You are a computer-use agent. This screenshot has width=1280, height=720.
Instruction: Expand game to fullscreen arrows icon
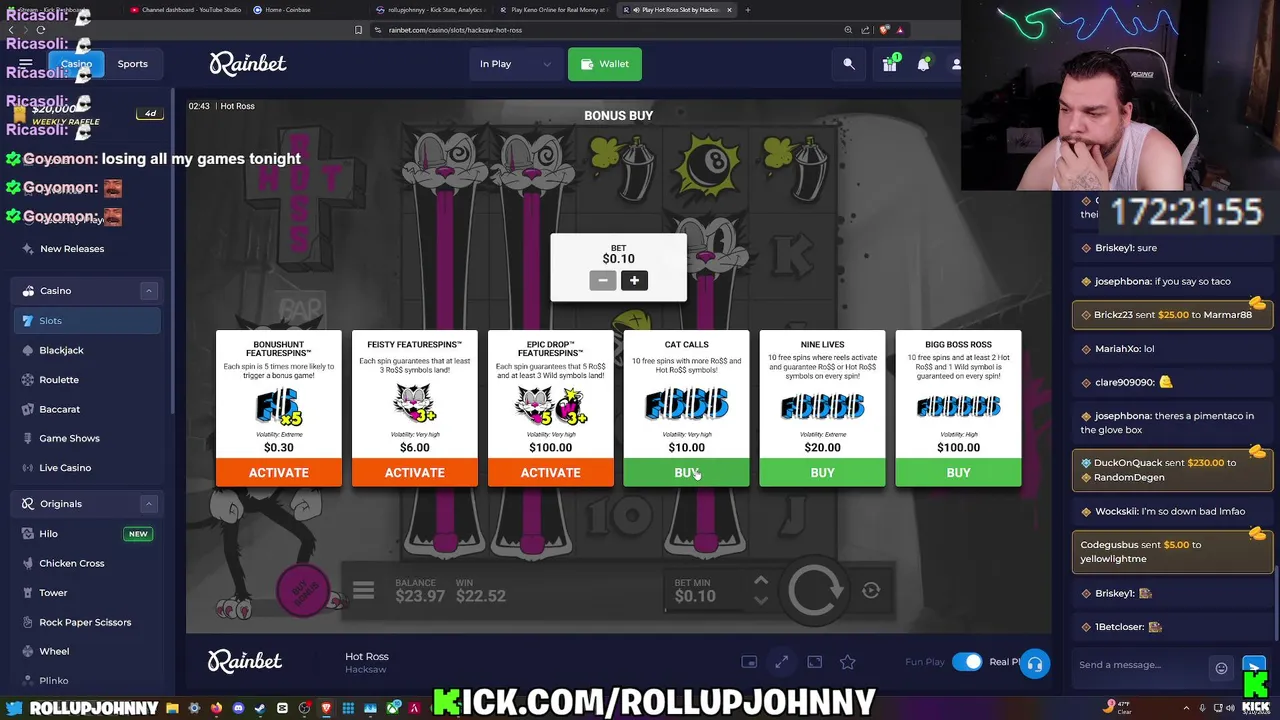click(782, 662)
